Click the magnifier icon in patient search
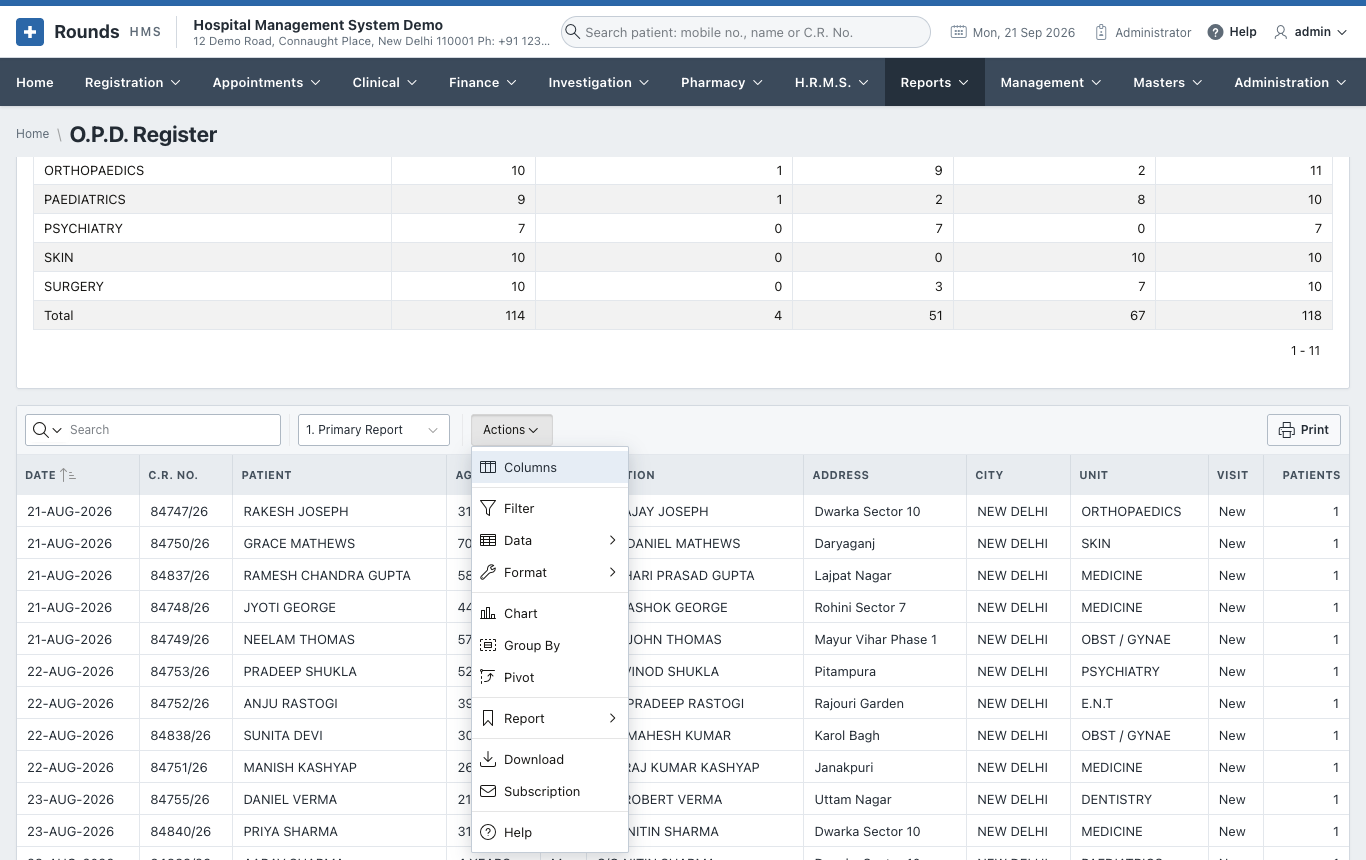 (573, 32)
